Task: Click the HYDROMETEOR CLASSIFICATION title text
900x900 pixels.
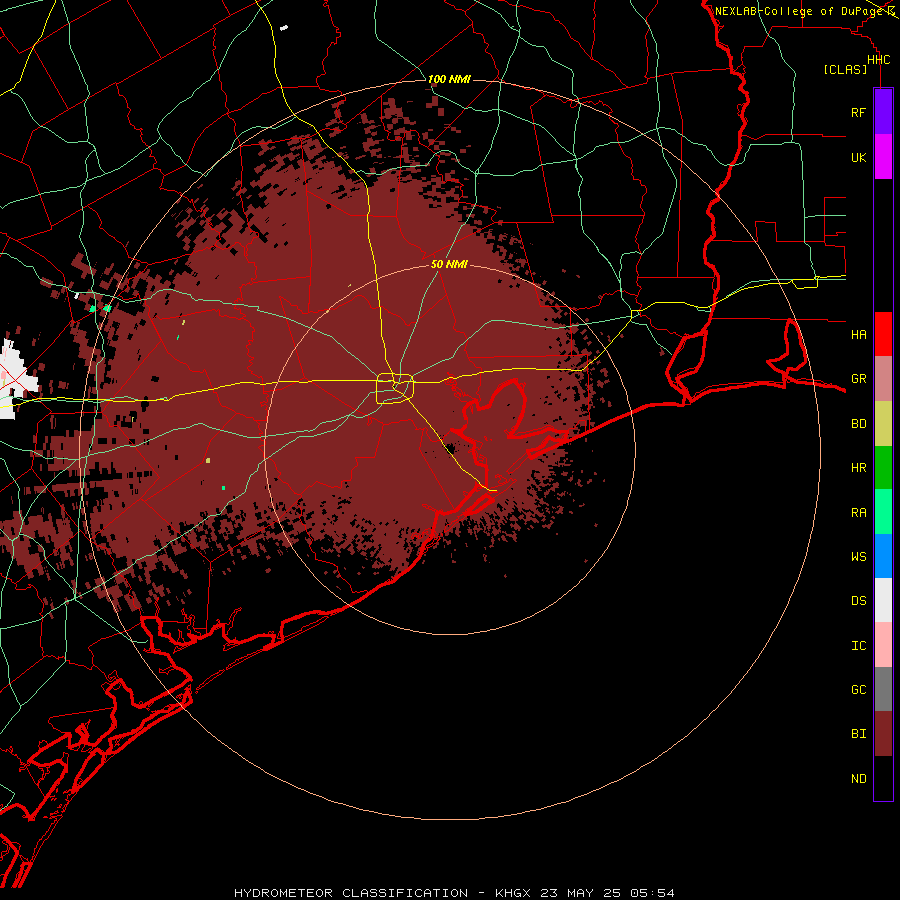Action: (351, 893)
